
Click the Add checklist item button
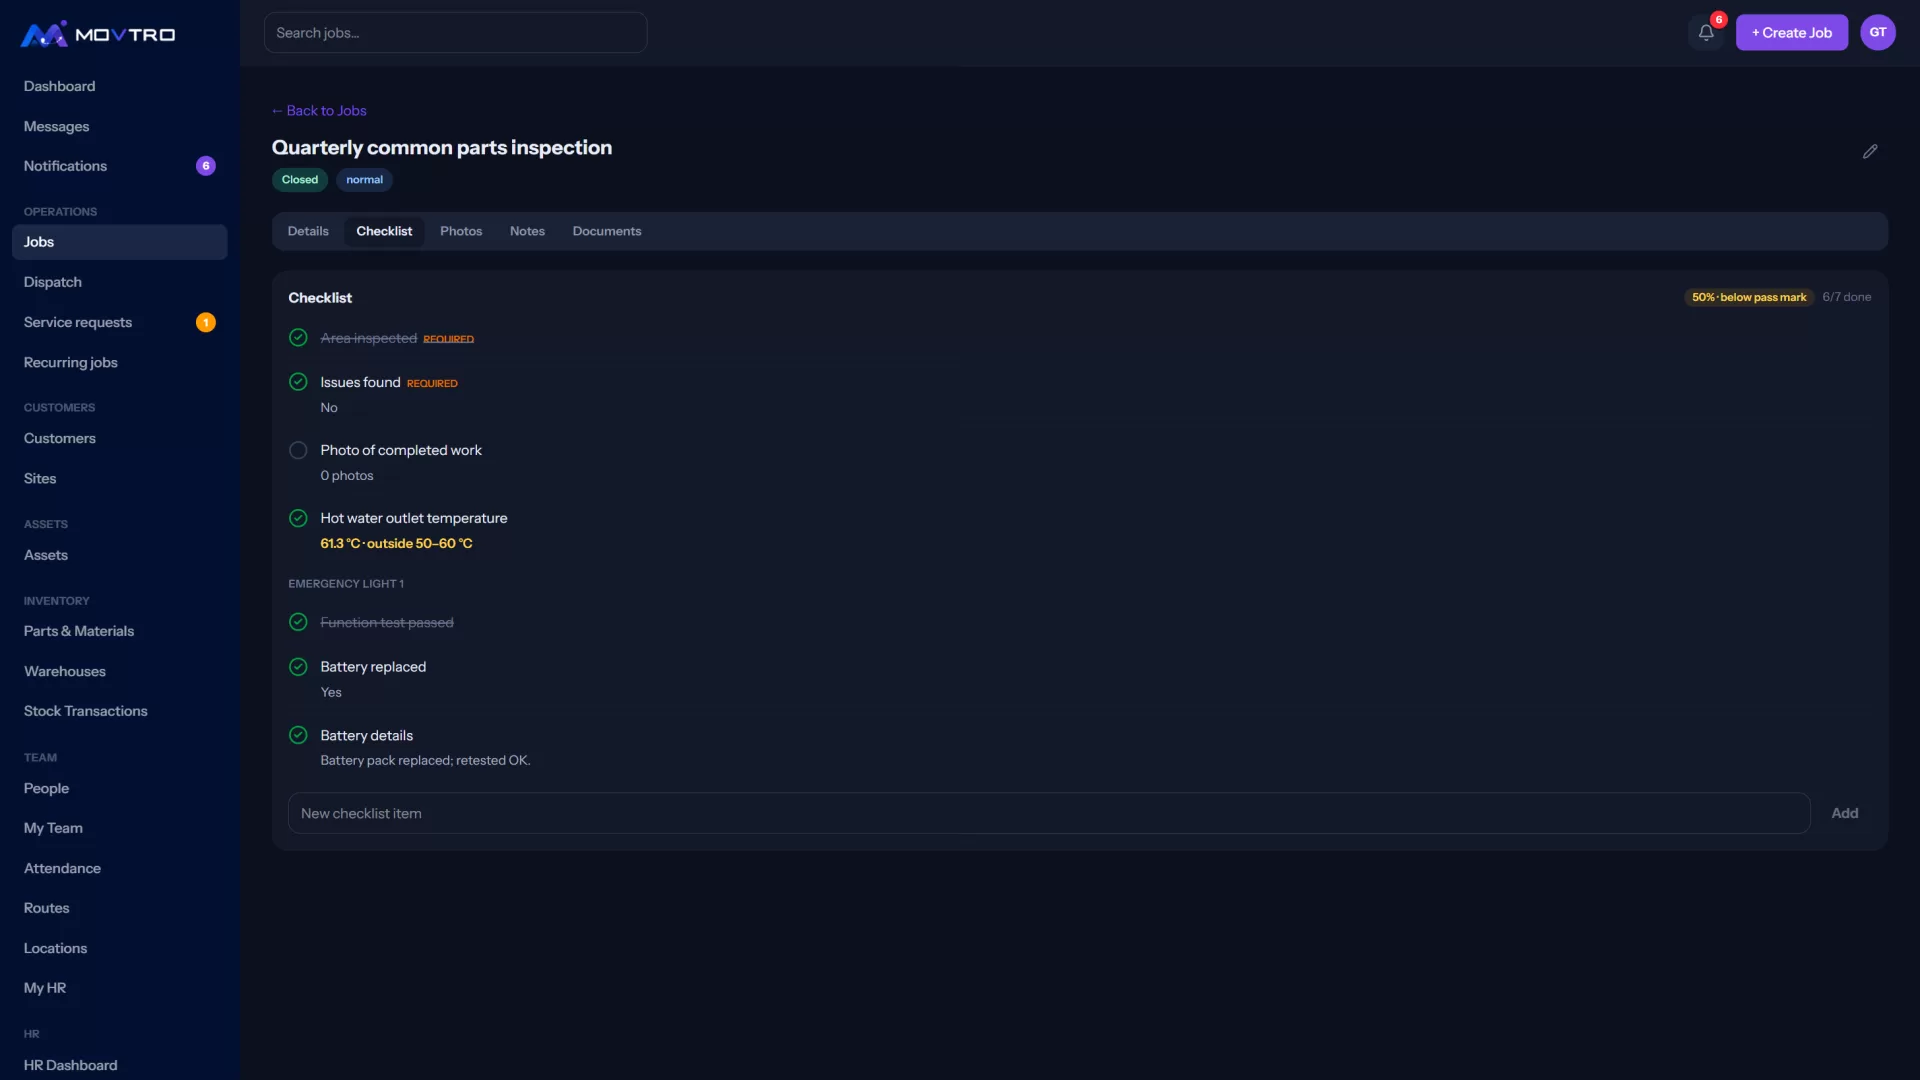[x=1845, y=813]
